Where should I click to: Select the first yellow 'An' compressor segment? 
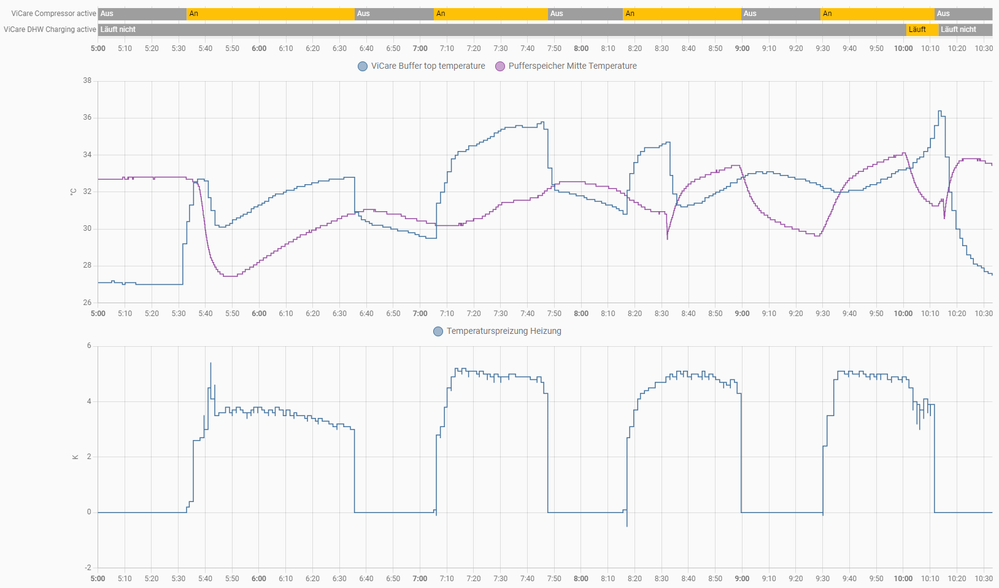coord(270,14)
